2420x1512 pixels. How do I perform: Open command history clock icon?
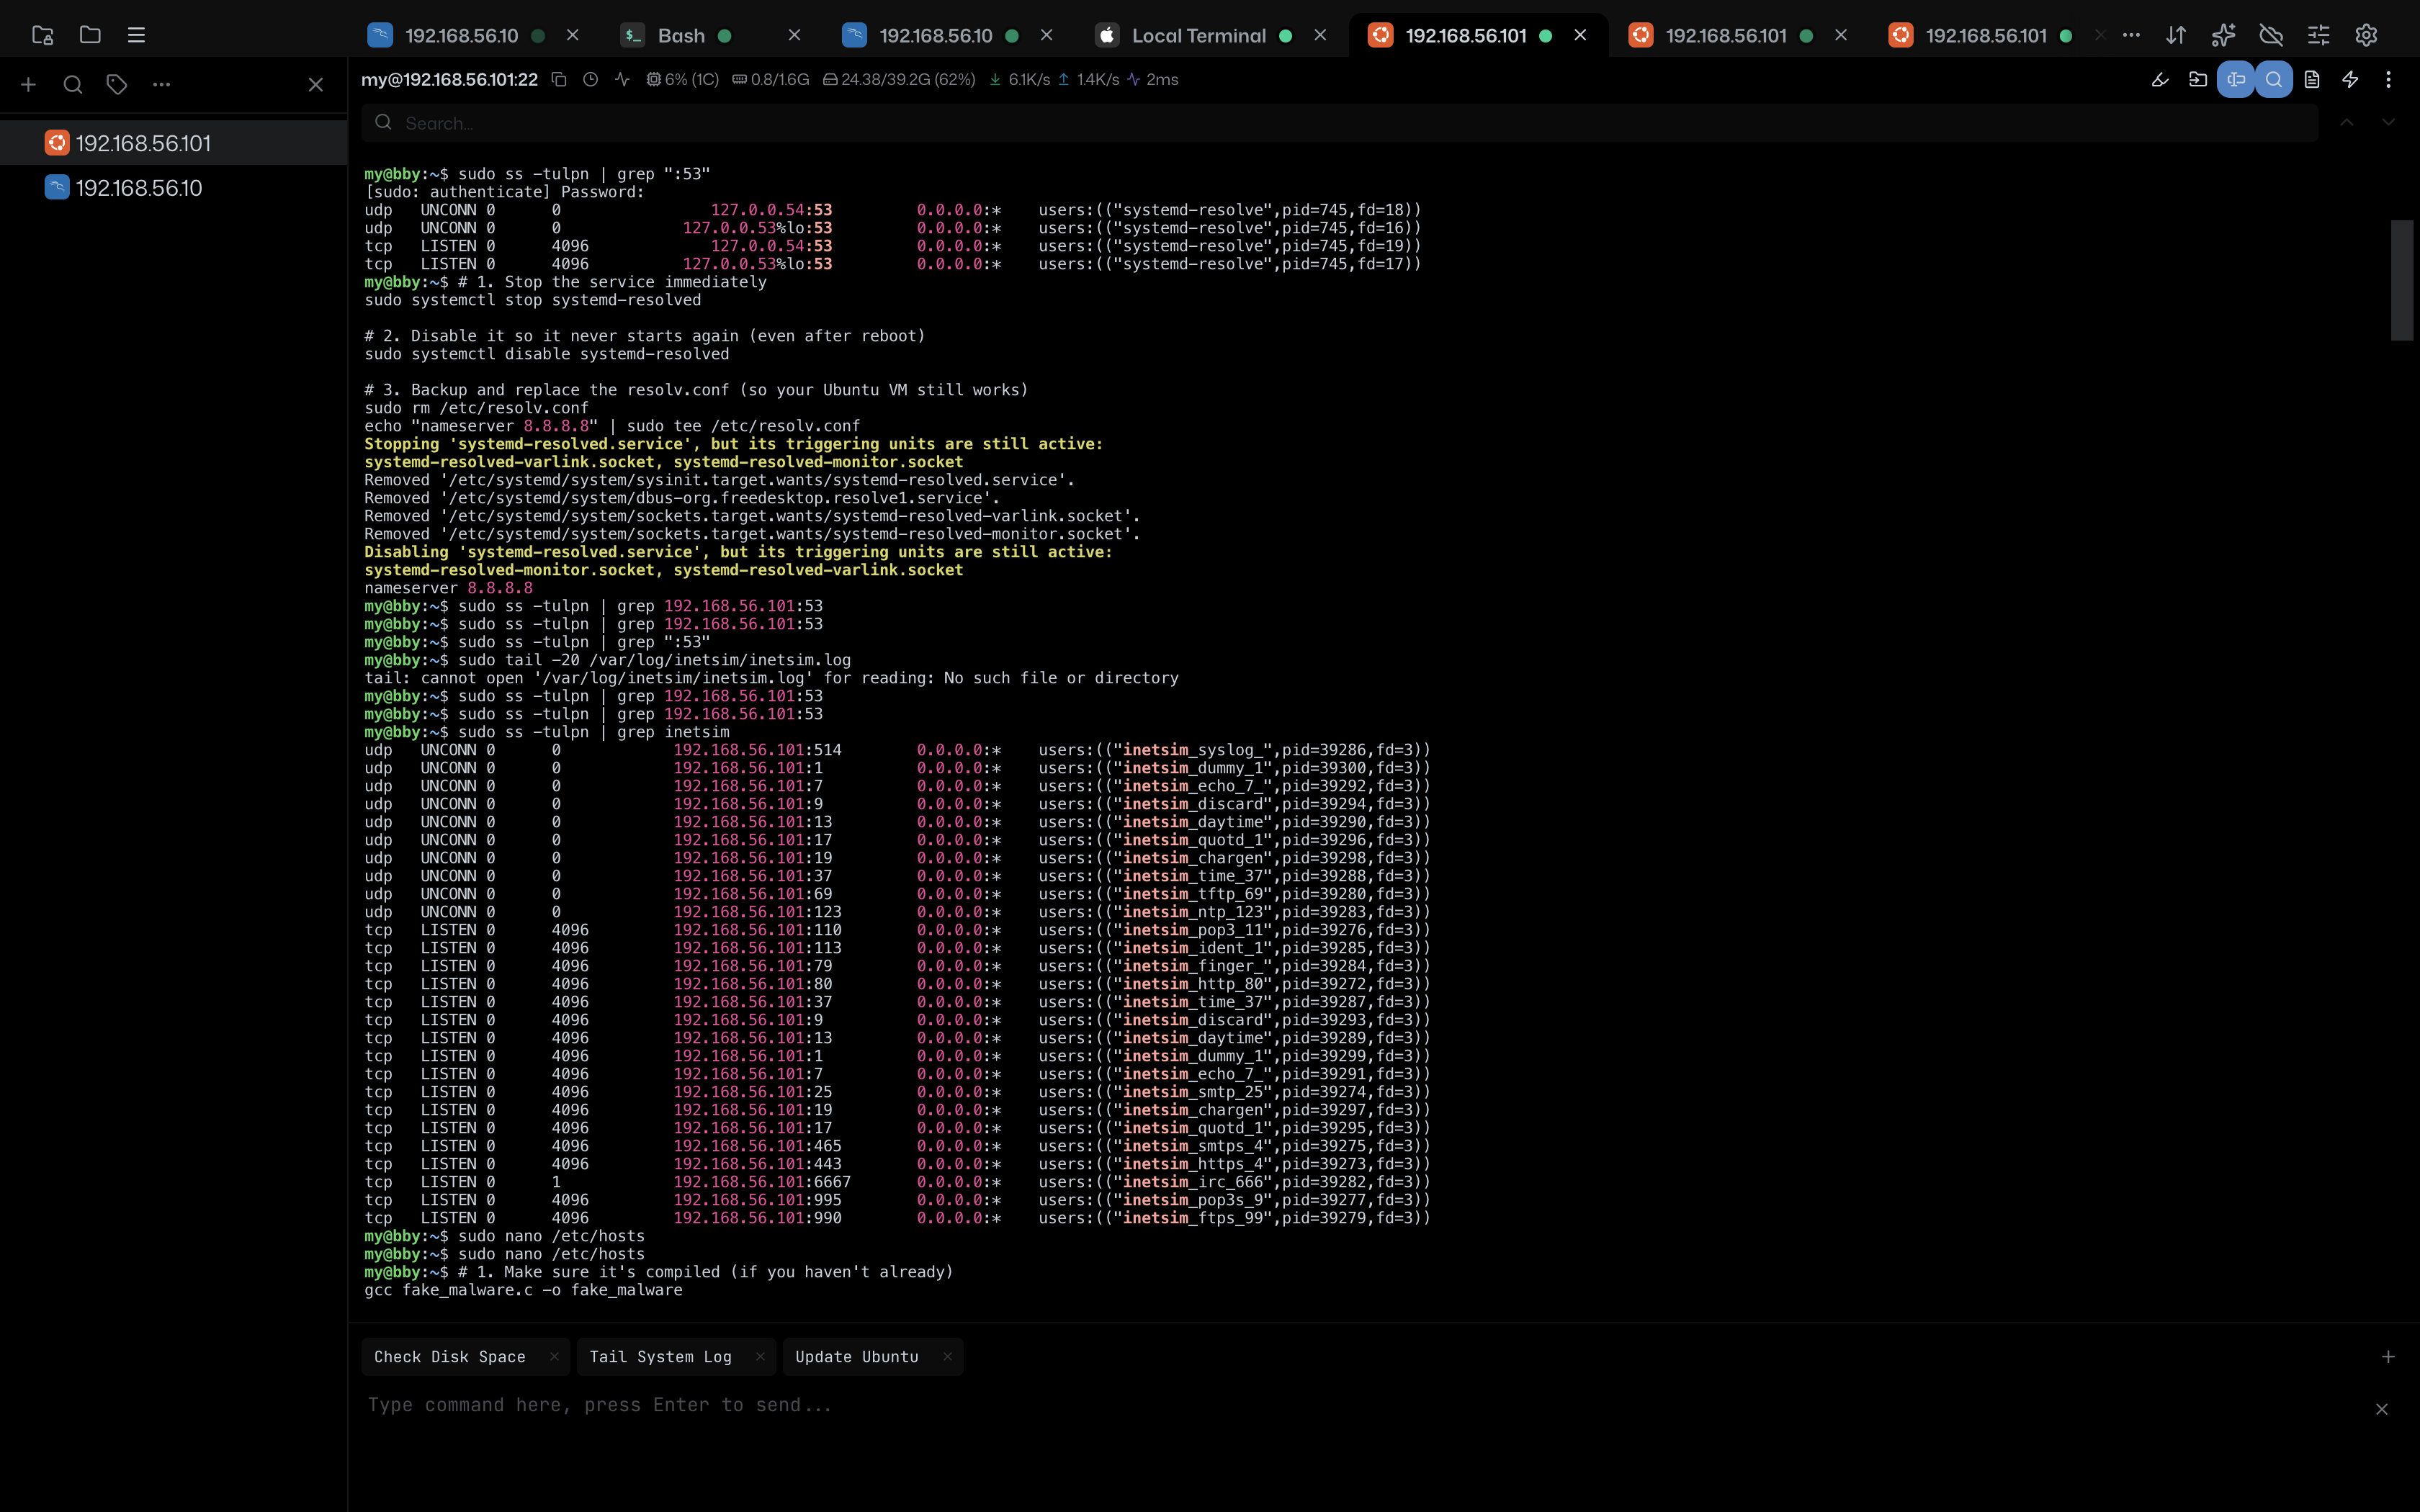coord(591,79)
